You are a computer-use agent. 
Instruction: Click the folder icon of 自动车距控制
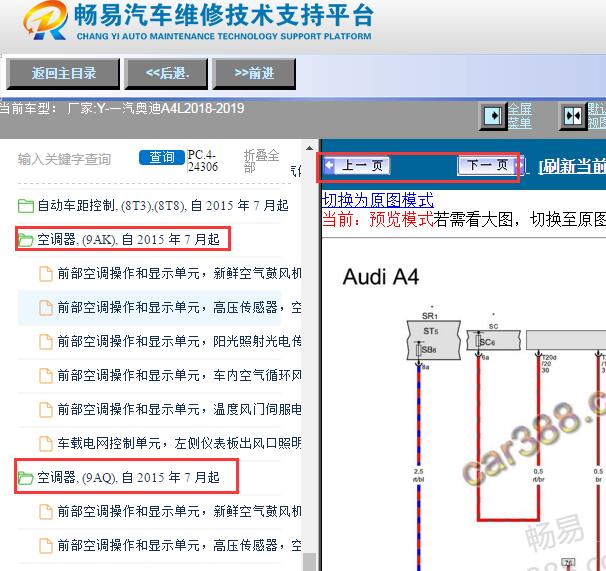(26, 206)
